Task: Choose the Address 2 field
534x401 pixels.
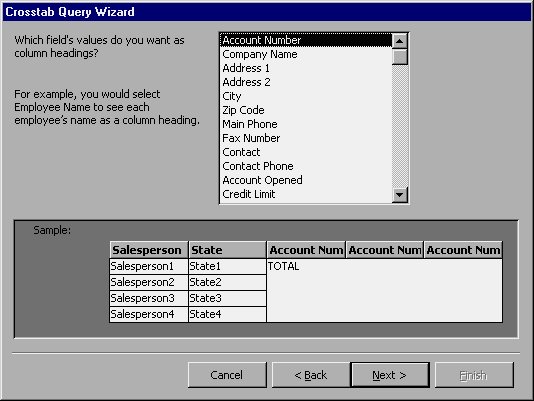Action: tap(306, 82)
